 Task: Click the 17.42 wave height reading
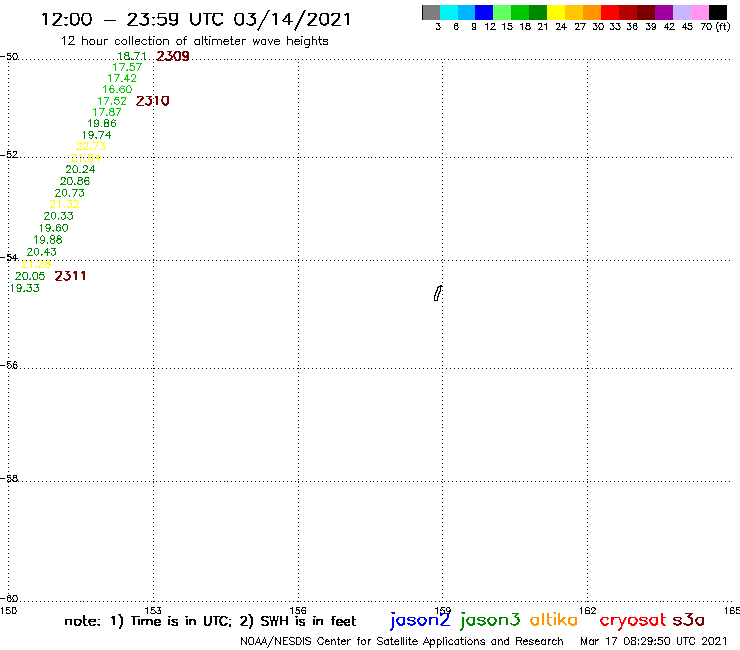[x=122, y=78]
